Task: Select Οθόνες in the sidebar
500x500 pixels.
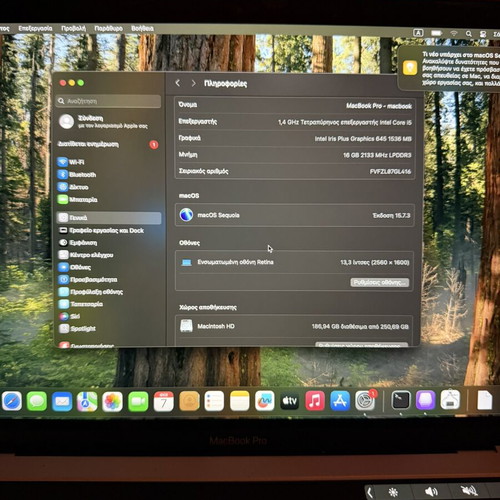Action: [x=108, y=267]
